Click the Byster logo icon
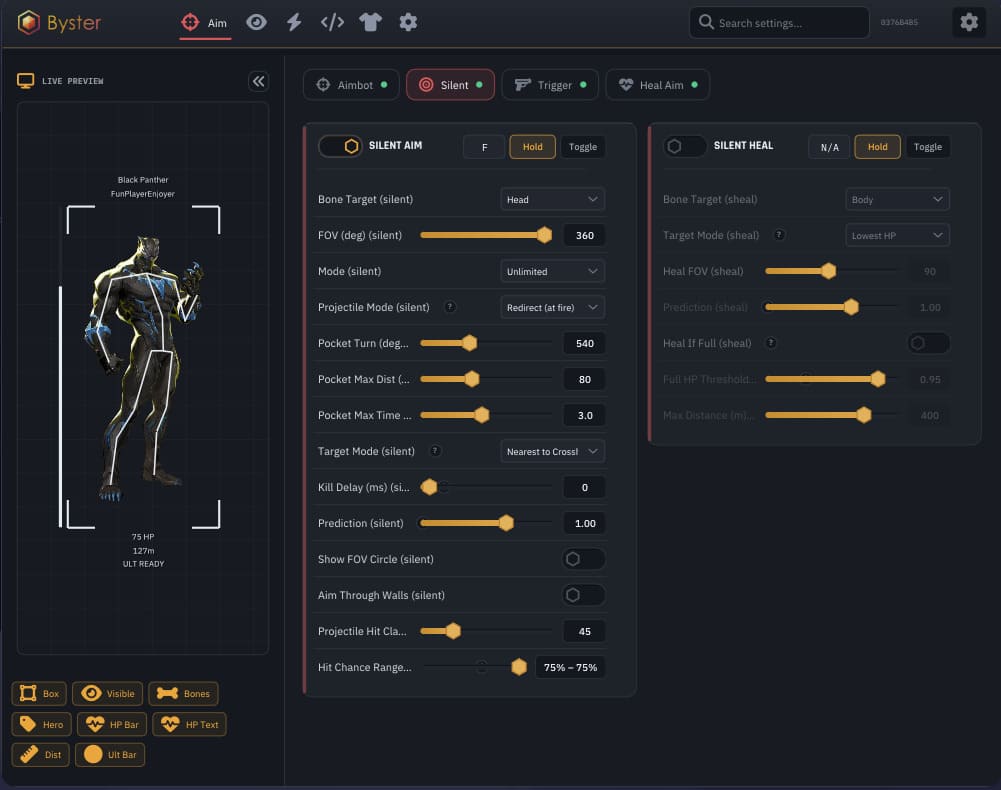This screenshot has height=790, width=1001. [29, 22]
